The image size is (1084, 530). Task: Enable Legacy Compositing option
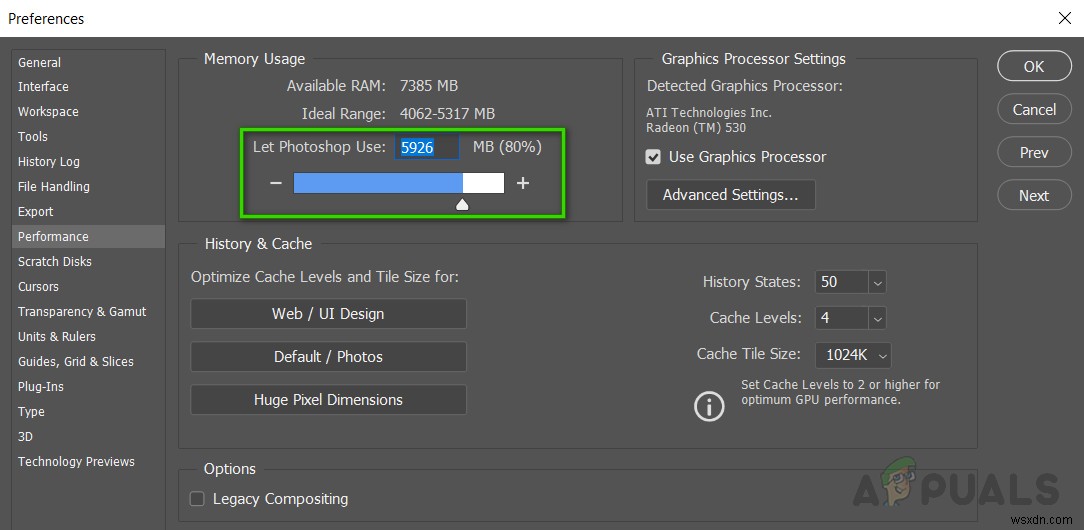tap(197, 499)
